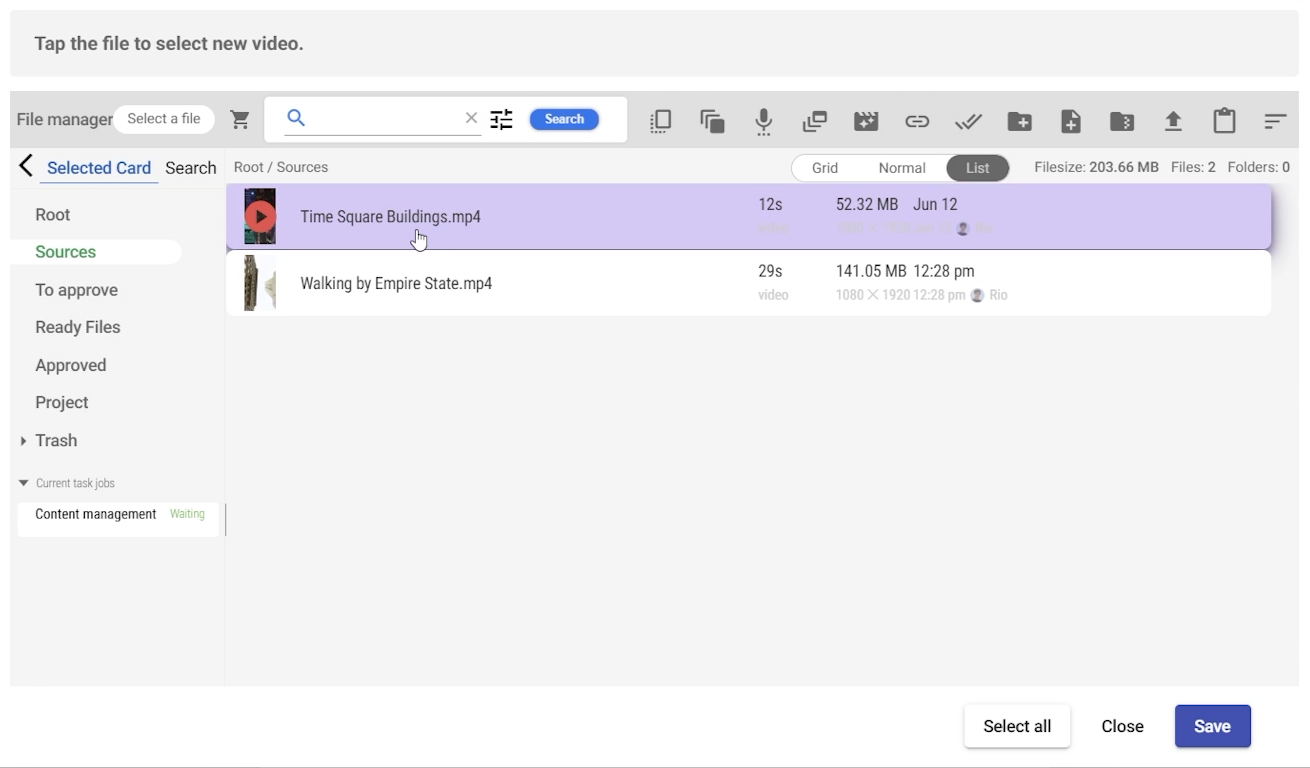Screen dimensions: 1310x768
Task: Collapse the Current task jobs section
Action: pos(24,483)
